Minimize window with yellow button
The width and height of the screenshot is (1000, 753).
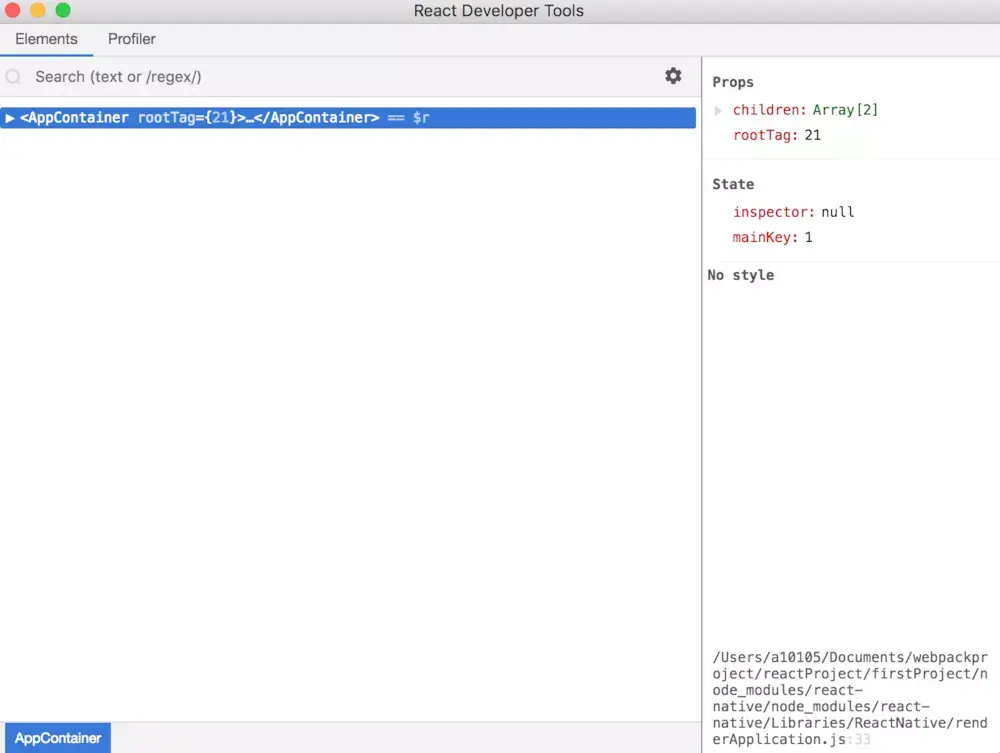pyautogui.click(x=38, y=10)
